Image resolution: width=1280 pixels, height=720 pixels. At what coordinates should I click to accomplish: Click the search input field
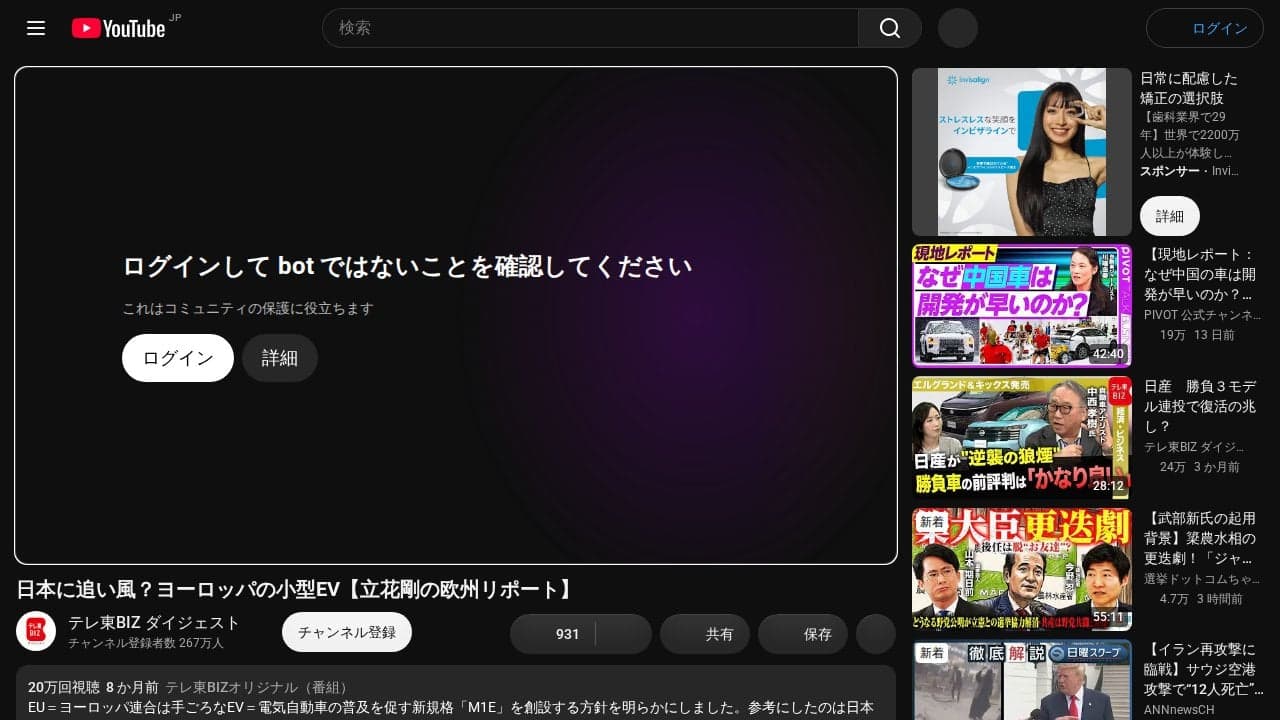[590, 28]
